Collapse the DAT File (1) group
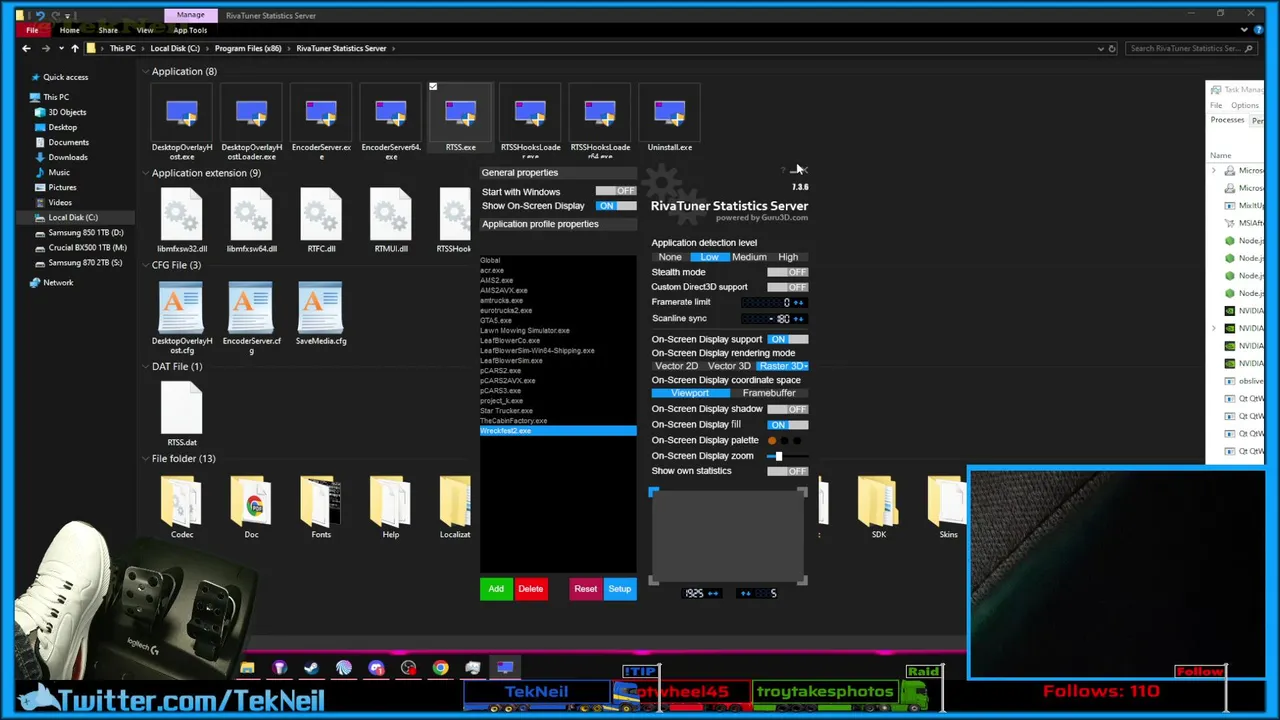The height and width of the screenshot is (720, 1280). click(145, 366)
